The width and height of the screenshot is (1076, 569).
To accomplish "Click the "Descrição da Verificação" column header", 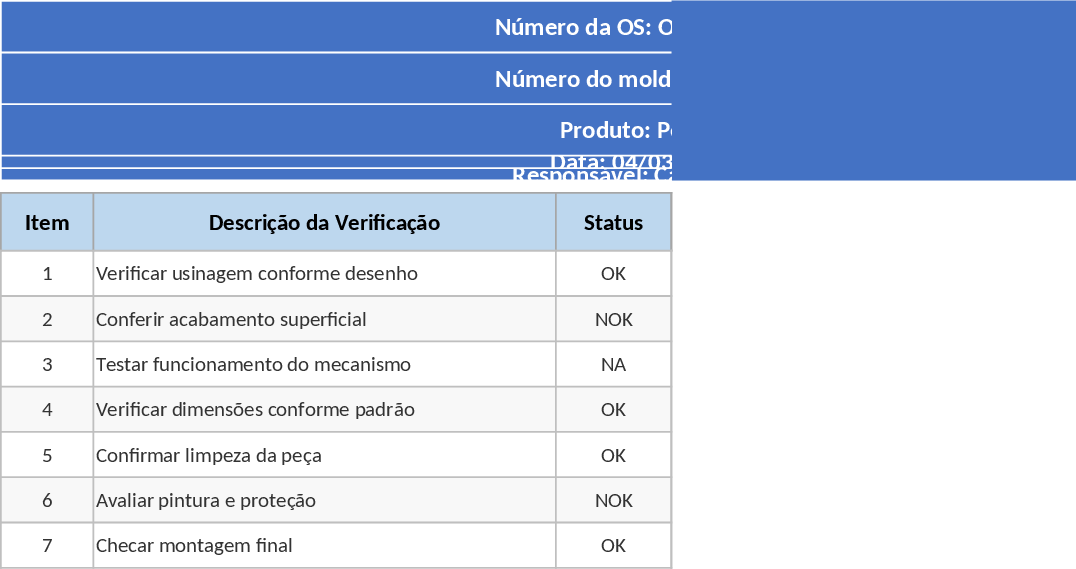I will click(x=324, y=222).
